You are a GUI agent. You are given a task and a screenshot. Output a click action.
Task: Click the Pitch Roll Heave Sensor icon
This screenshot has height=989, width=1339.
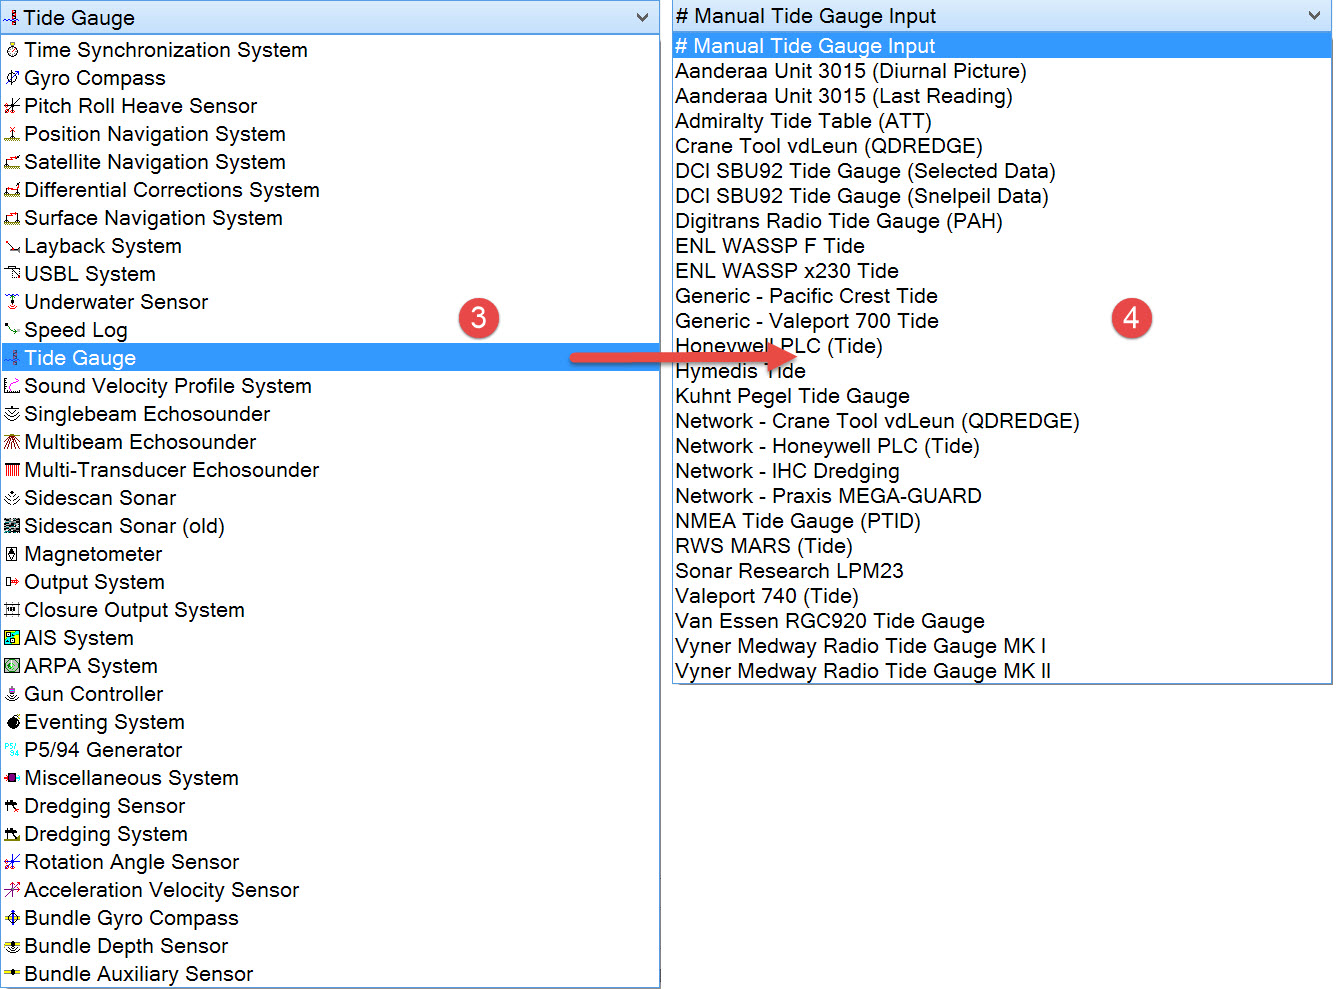tap(12, 106)
